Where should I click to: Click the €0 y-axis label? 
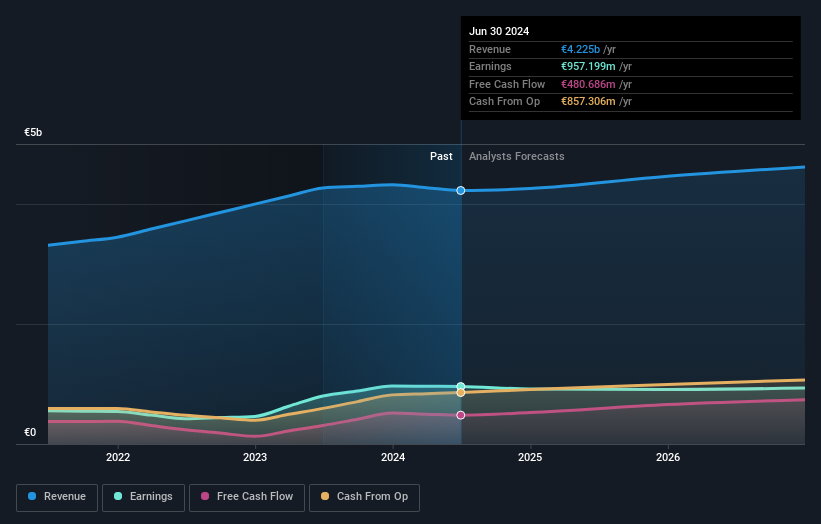coord(30,432)
